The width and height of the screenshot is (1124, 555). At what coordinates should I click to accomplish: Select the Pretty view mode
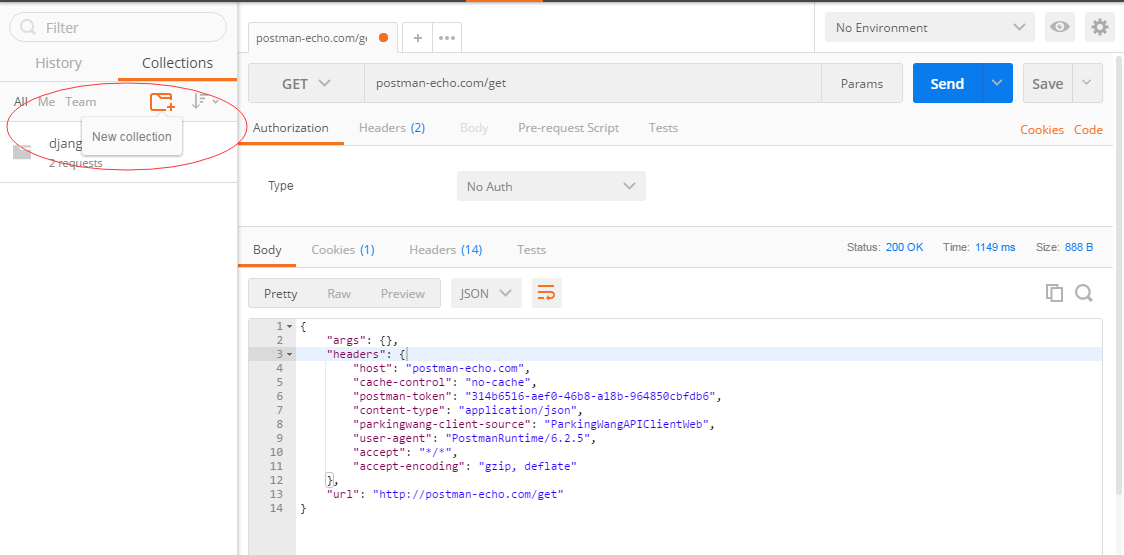point(280,293)
